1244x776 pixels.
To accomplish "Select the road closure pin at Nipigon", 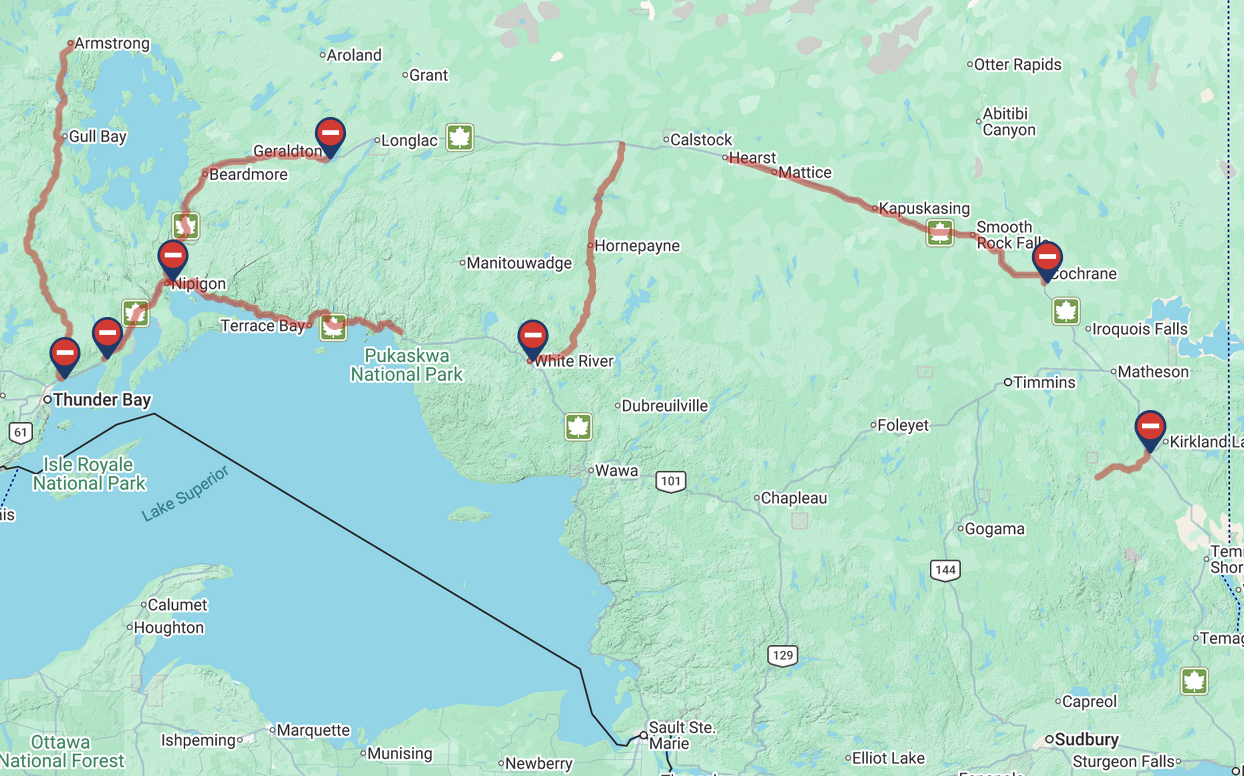I will (173, 260).
